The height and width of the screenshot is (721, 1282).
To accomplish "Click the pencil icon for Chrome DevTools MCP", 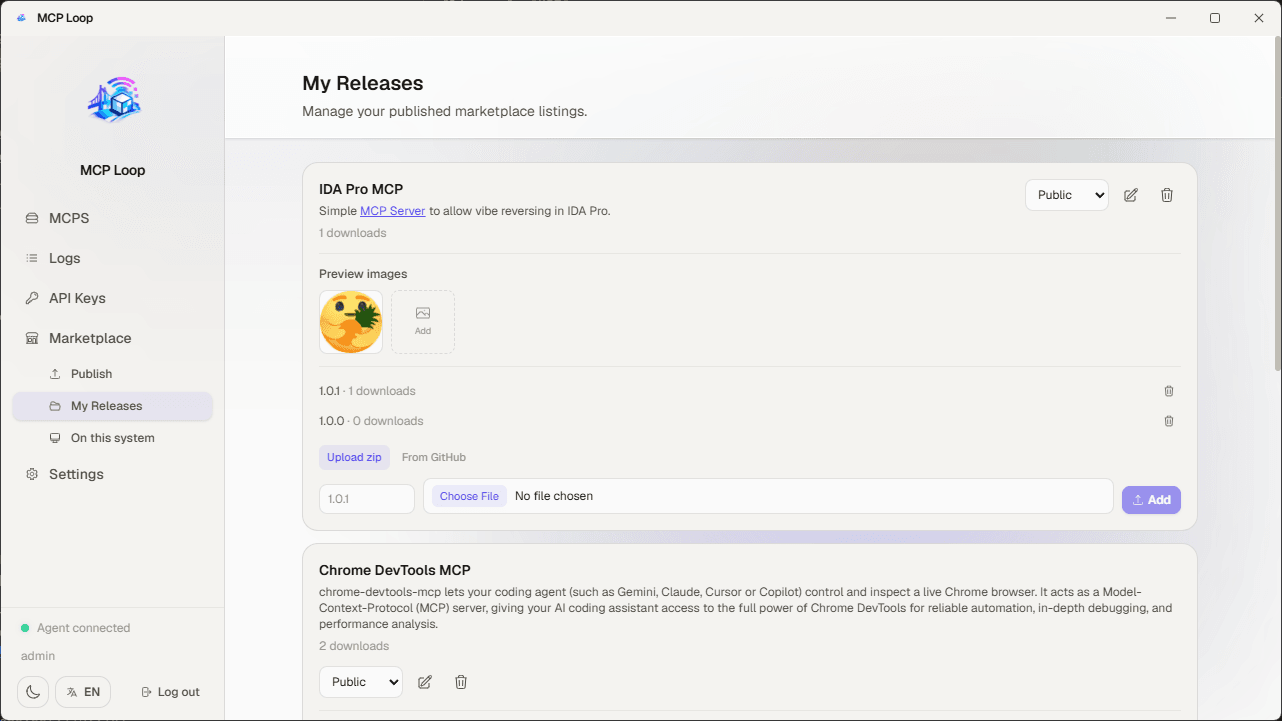I will coord(425,682).
